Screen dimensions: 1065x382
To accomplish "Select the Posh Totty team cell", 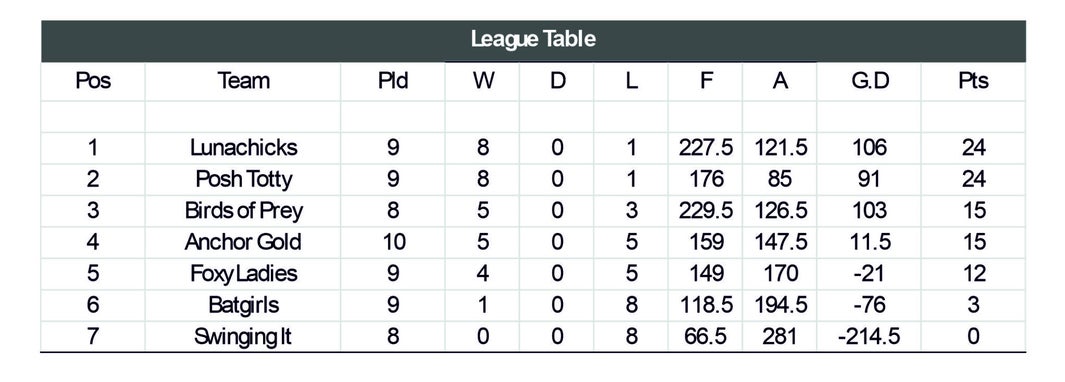I will [243, 179].
